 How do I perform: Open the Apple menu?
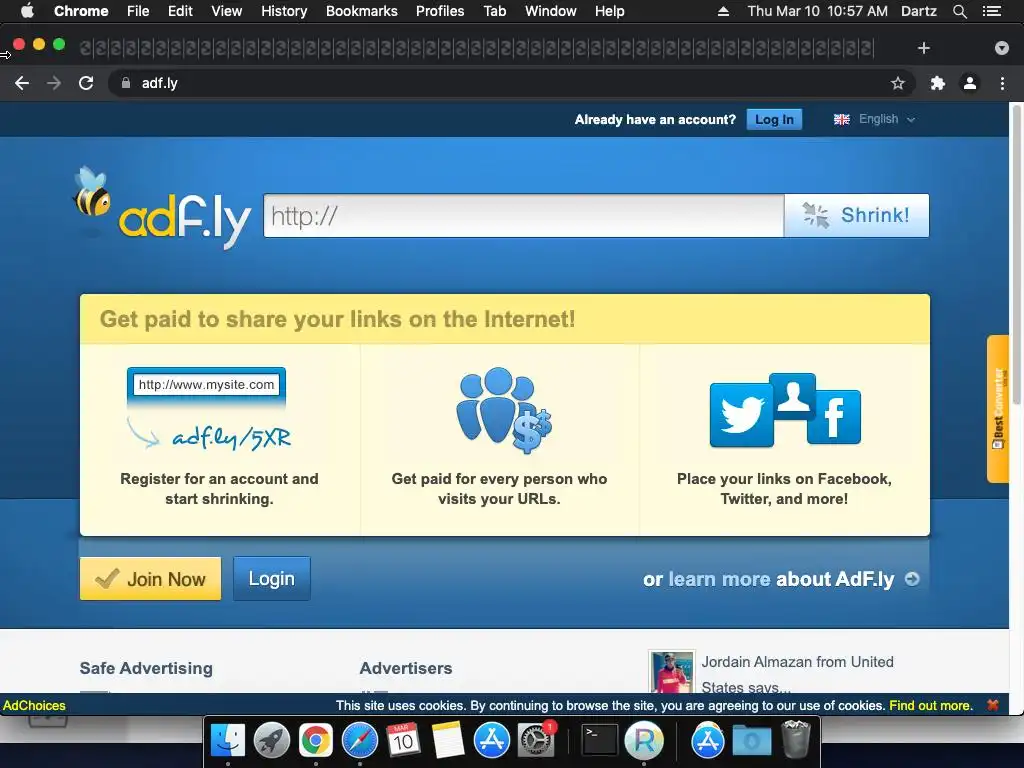tap(27, 11)
